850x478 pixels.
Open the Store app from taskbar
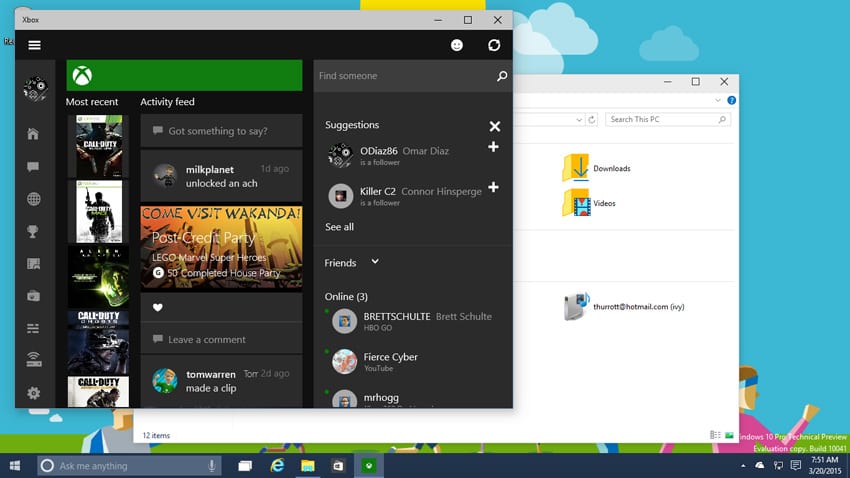[x=338, y=466]
